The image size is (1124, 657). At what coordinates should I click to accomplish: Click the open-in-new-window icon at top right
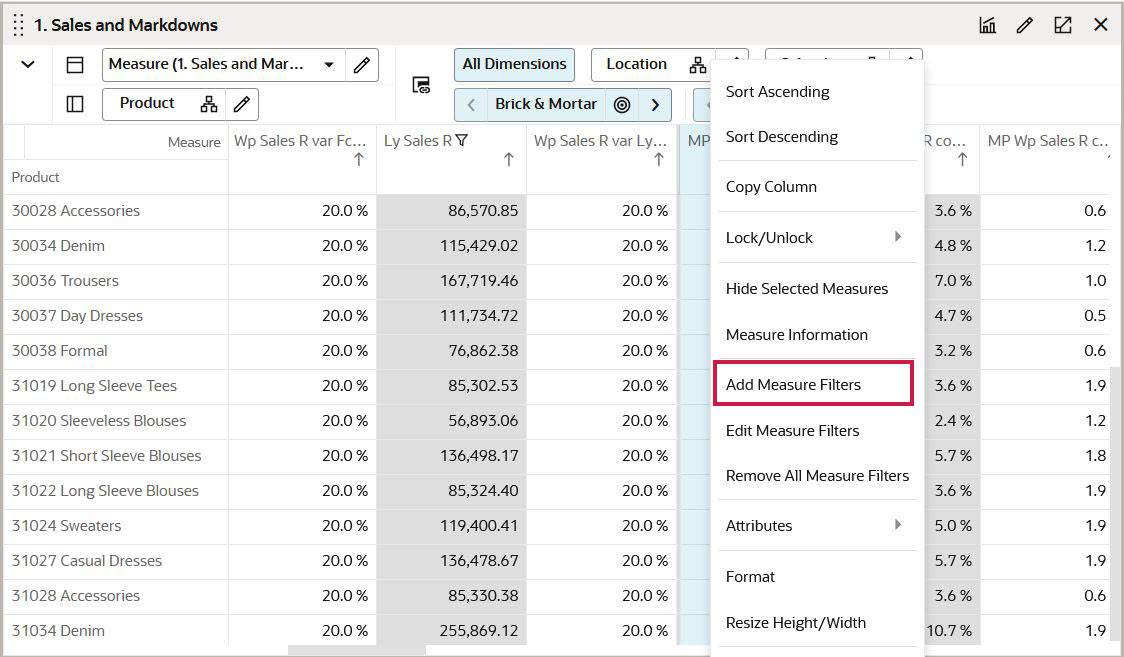(1062, 24)
